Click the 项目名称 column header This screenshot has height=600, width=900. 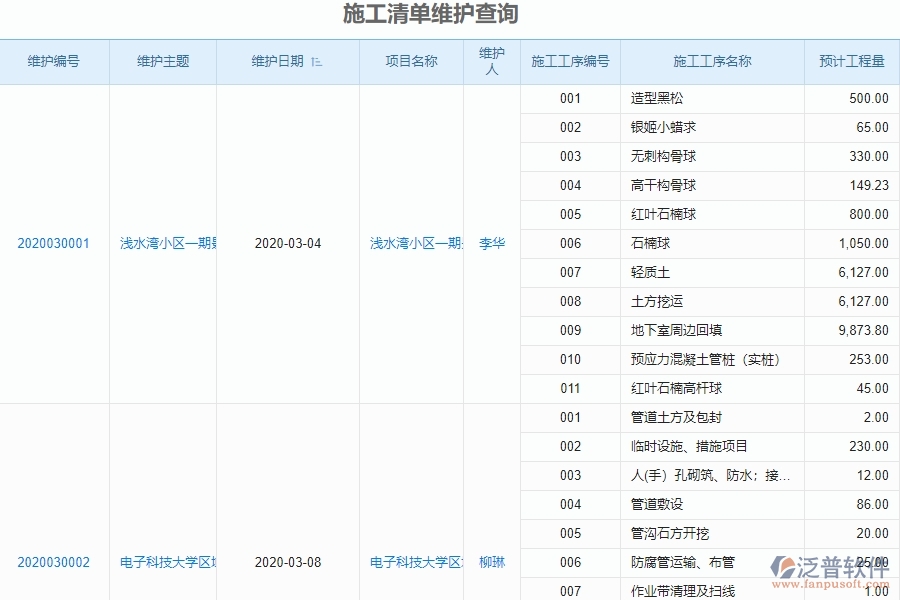(411, 61)
